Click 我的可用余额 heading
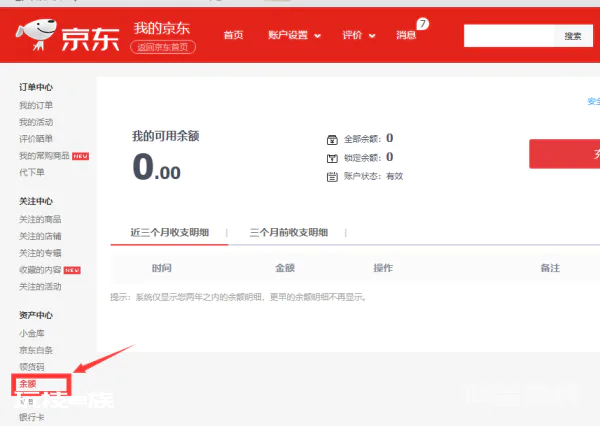Viewport: 600px width, 426px height. tap(166, 136)
